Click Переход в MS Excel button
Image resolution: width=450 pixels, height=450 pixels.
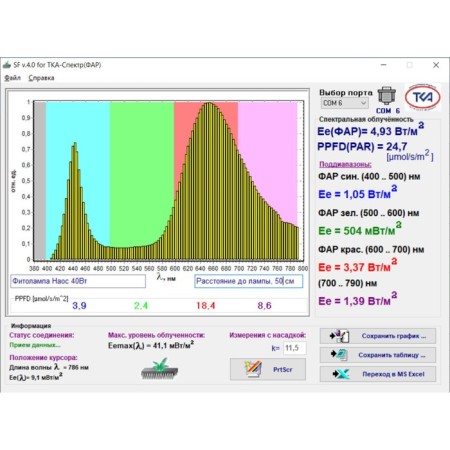pos(378,374)
